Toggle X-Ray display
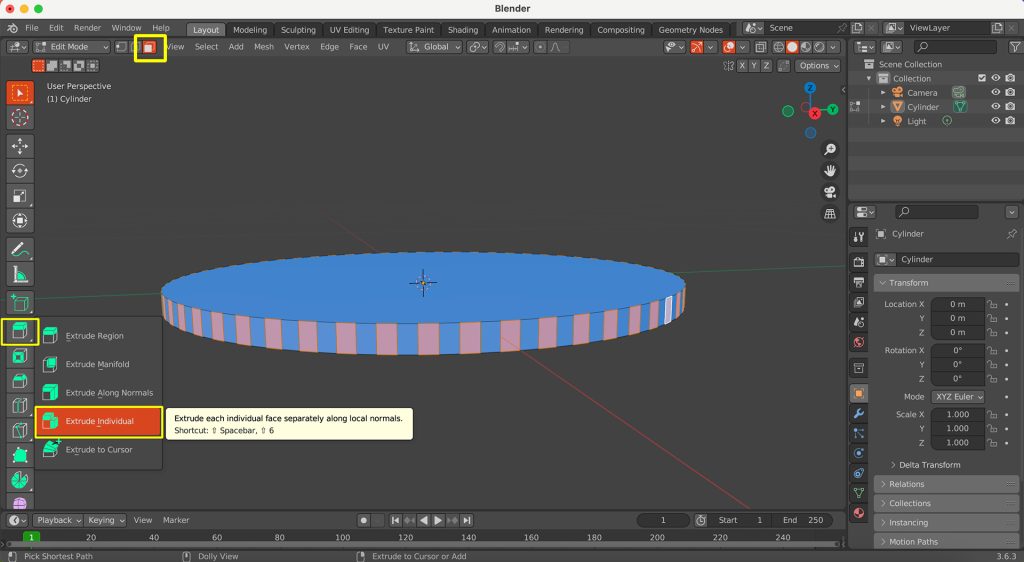This screenshot has width=1024, height=562. [x=761, y=47]
